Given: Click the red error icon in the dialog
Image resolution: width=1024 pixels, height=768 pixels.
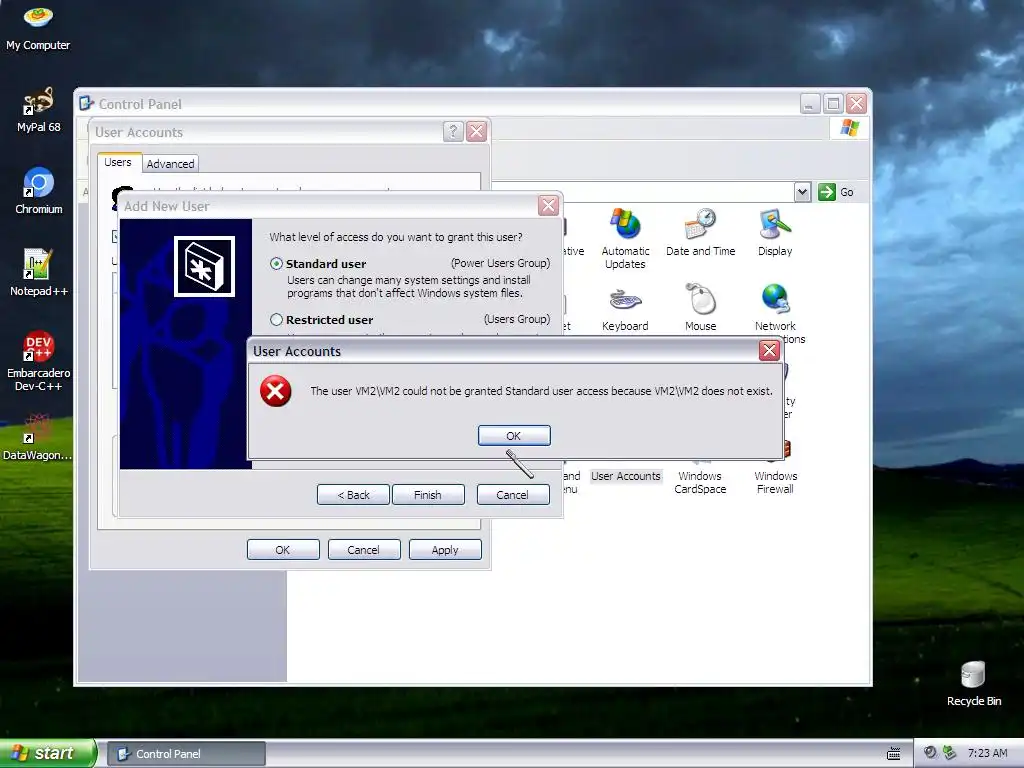Looking at the screenshot, I should point(276,391).
